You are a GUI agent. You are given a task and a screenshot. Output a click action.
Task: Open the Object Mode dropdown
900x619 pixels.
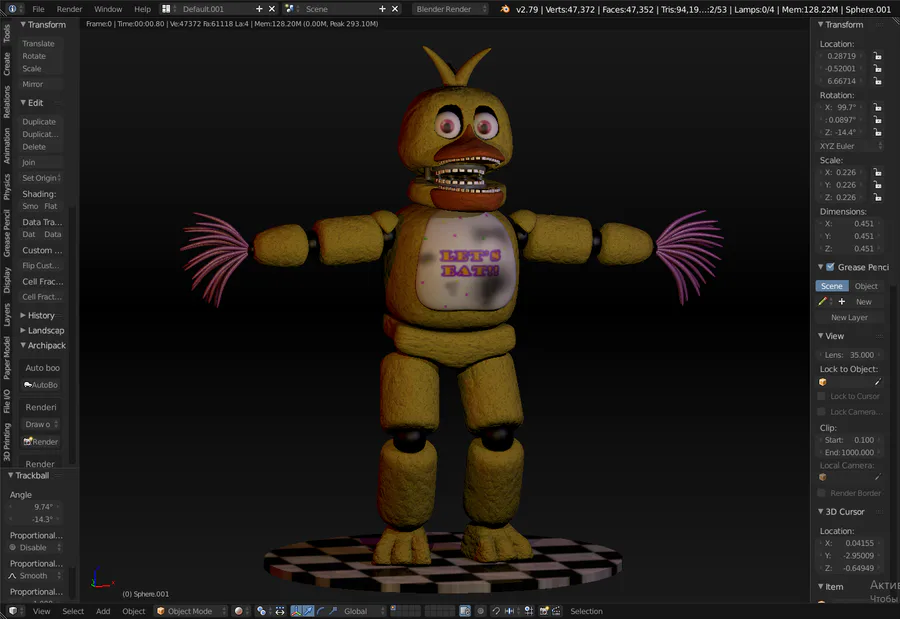[191, 611]
